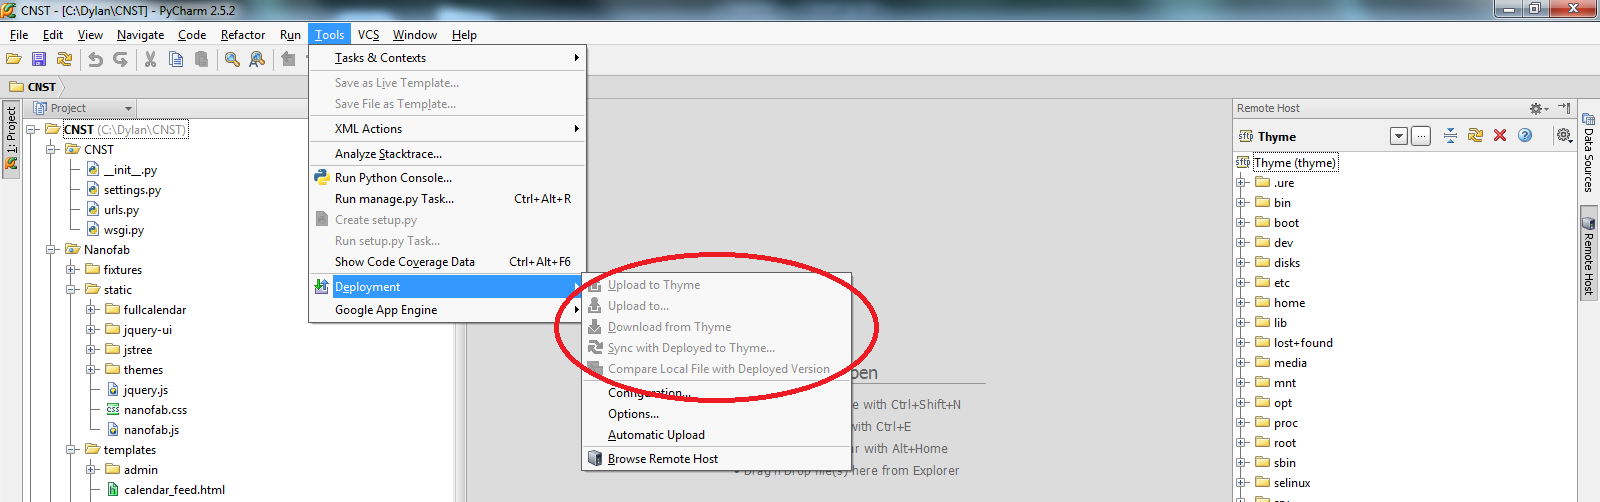Expand the remote home folder
Screen dimensions: 1600x502
tap(1241, 303)
